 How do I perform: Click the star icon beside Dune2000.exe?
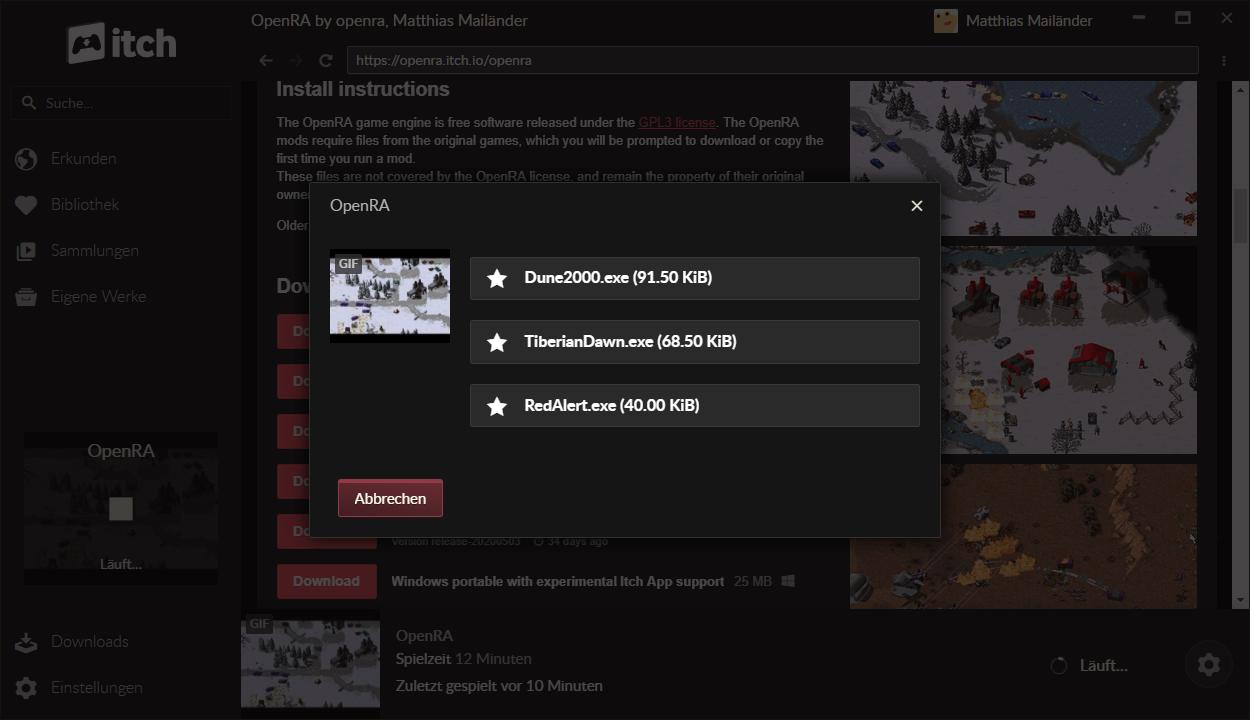(x=497, y=278)
